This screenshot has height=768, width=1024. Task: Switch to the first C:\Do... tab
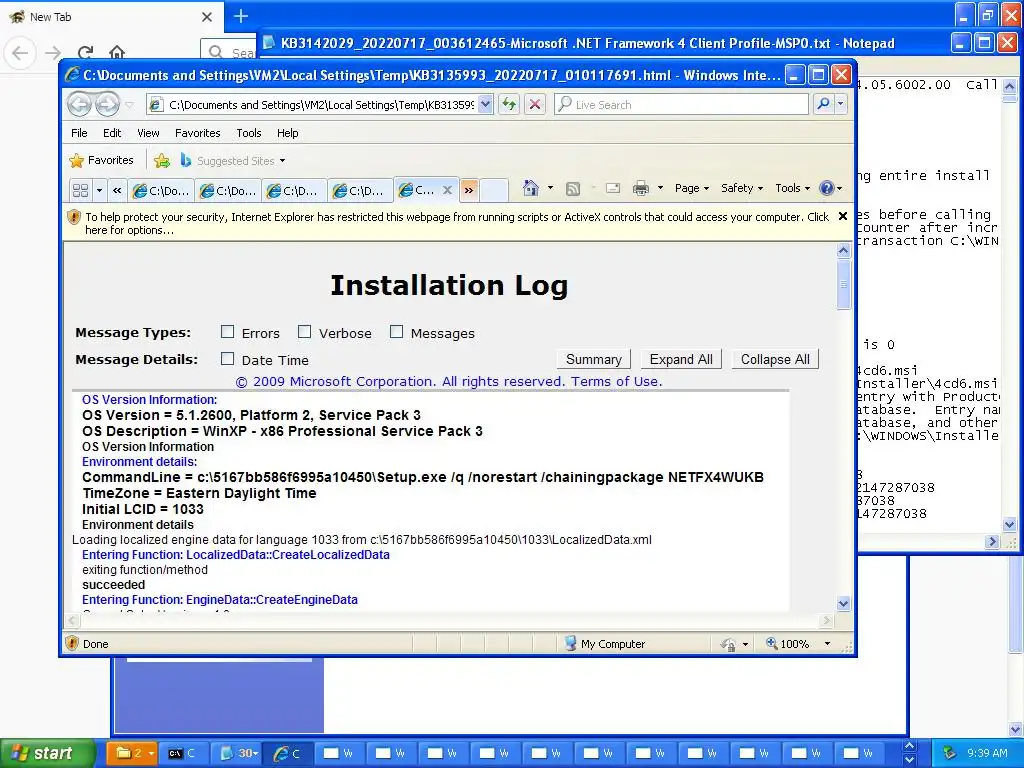tap(161, 191)
